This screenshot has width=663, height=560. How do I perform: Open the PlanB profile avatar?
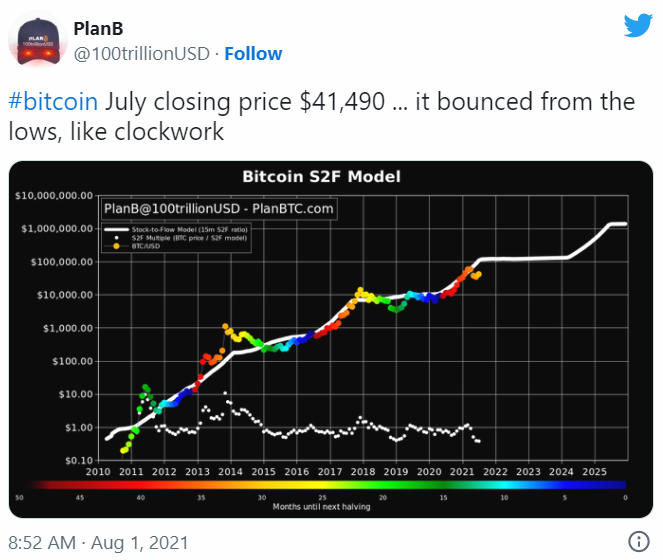pyautogui.click(x=36, y=40)
